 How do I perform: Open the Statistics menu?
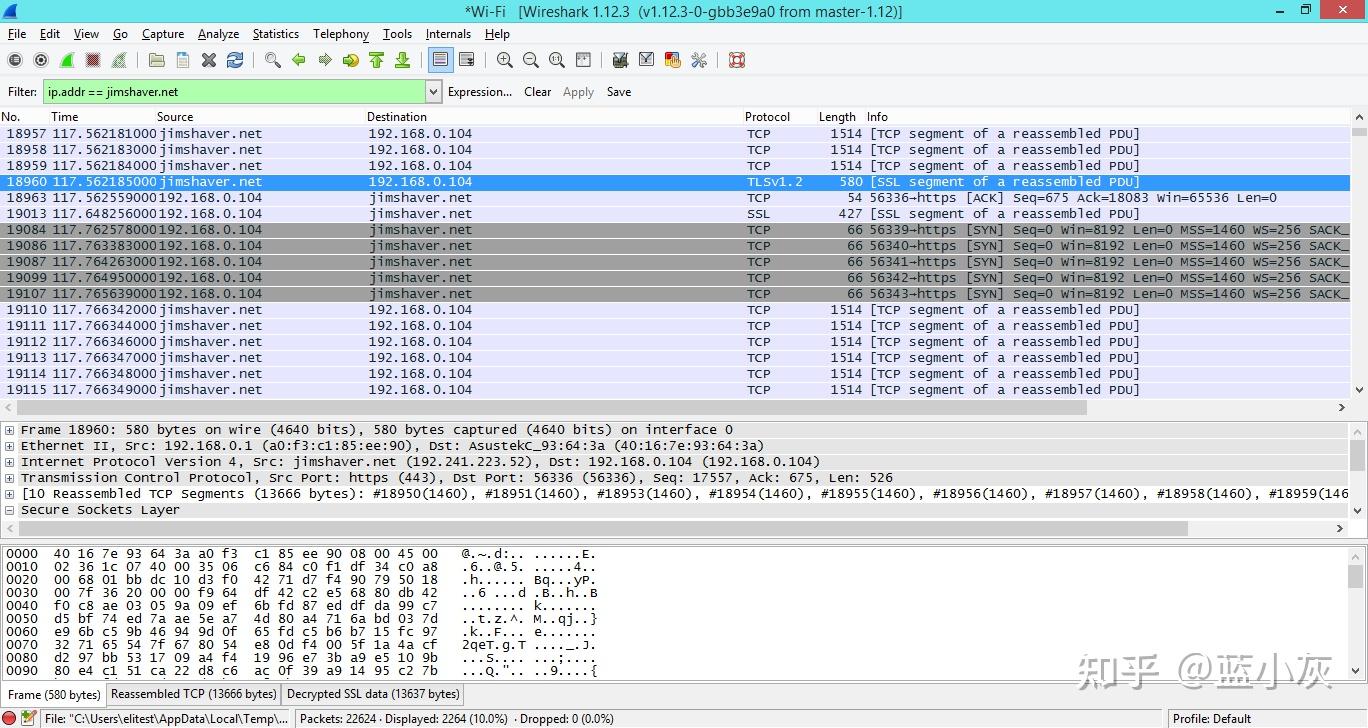276,34
